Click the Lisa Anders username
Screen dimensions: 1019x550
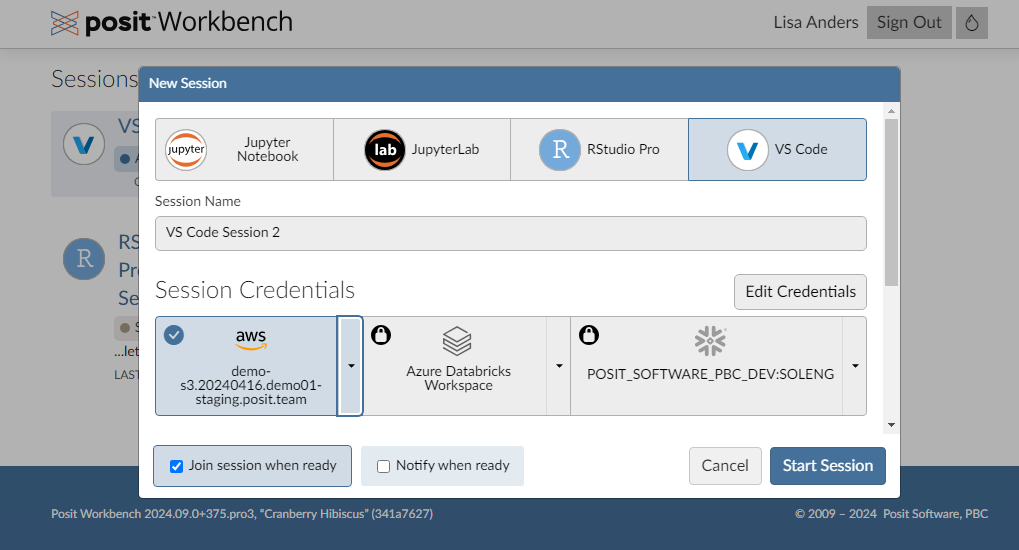(x=816, y=22)
